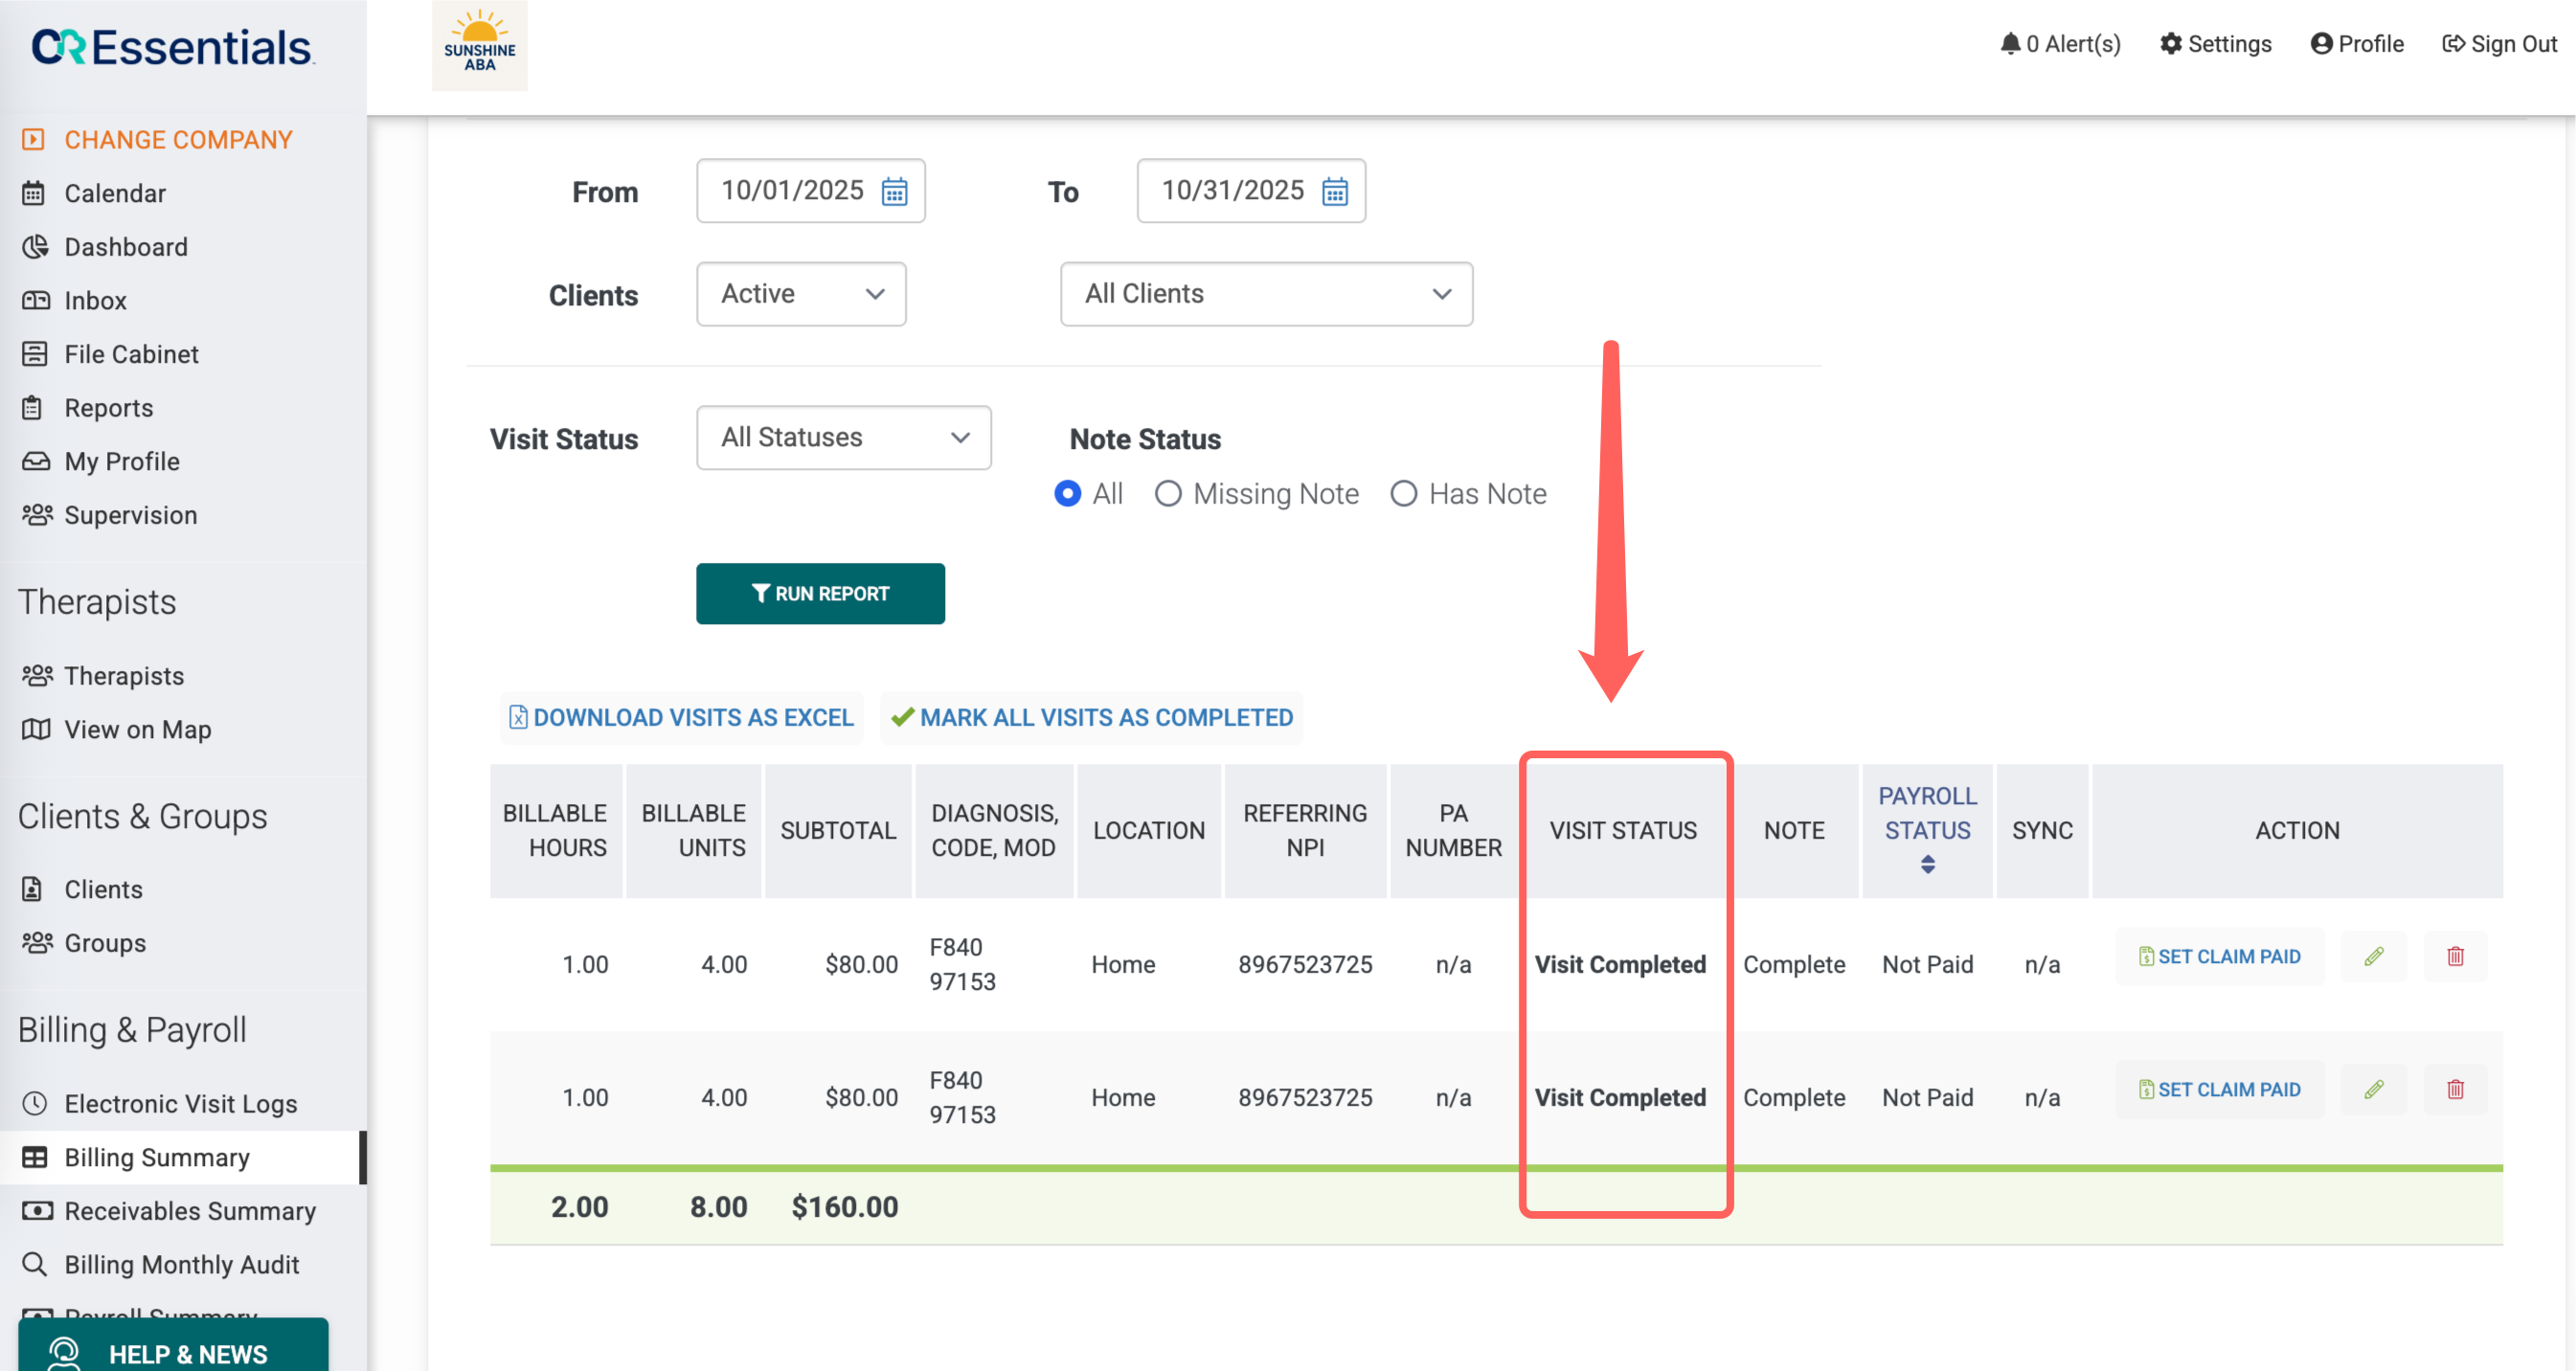2576x1371 pixels.
Task: Click Set Claim Paid in first row
Action: click(2219, 957)
